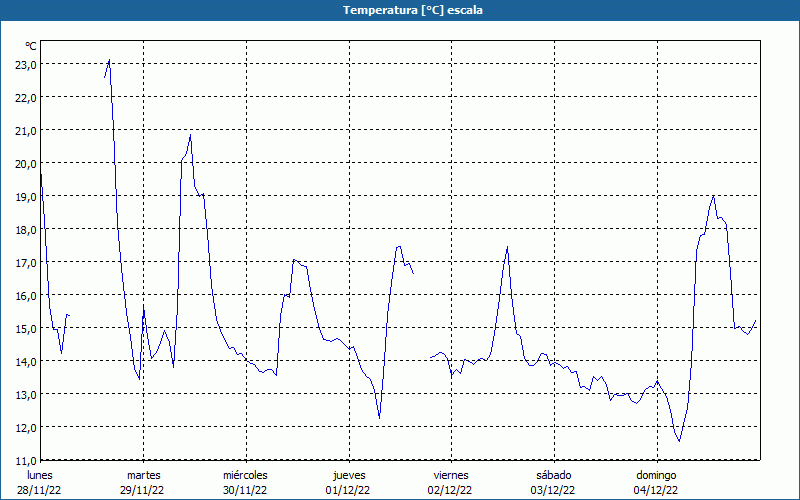Click the Sunday afternoon peak at 19 °C
This screenshot has height=500, width=800.
click(713, 196)
